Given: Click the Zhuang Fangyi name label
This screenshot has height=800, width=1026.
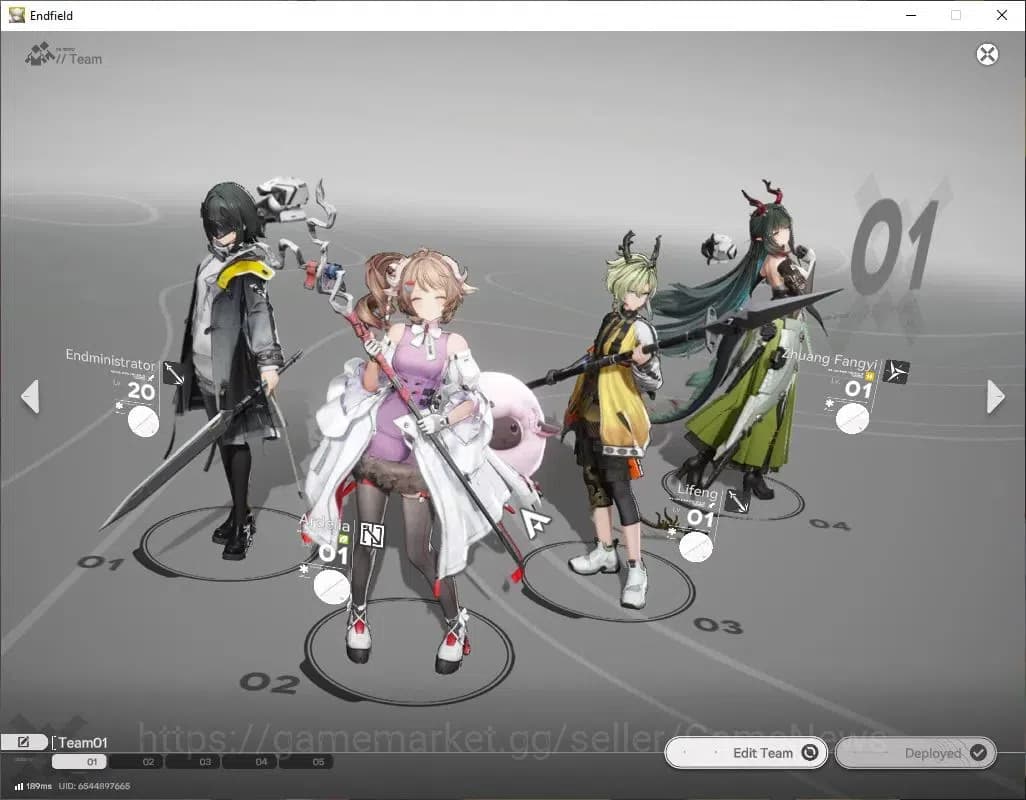Looking at the screenshot, I should [x=830, y=358].
